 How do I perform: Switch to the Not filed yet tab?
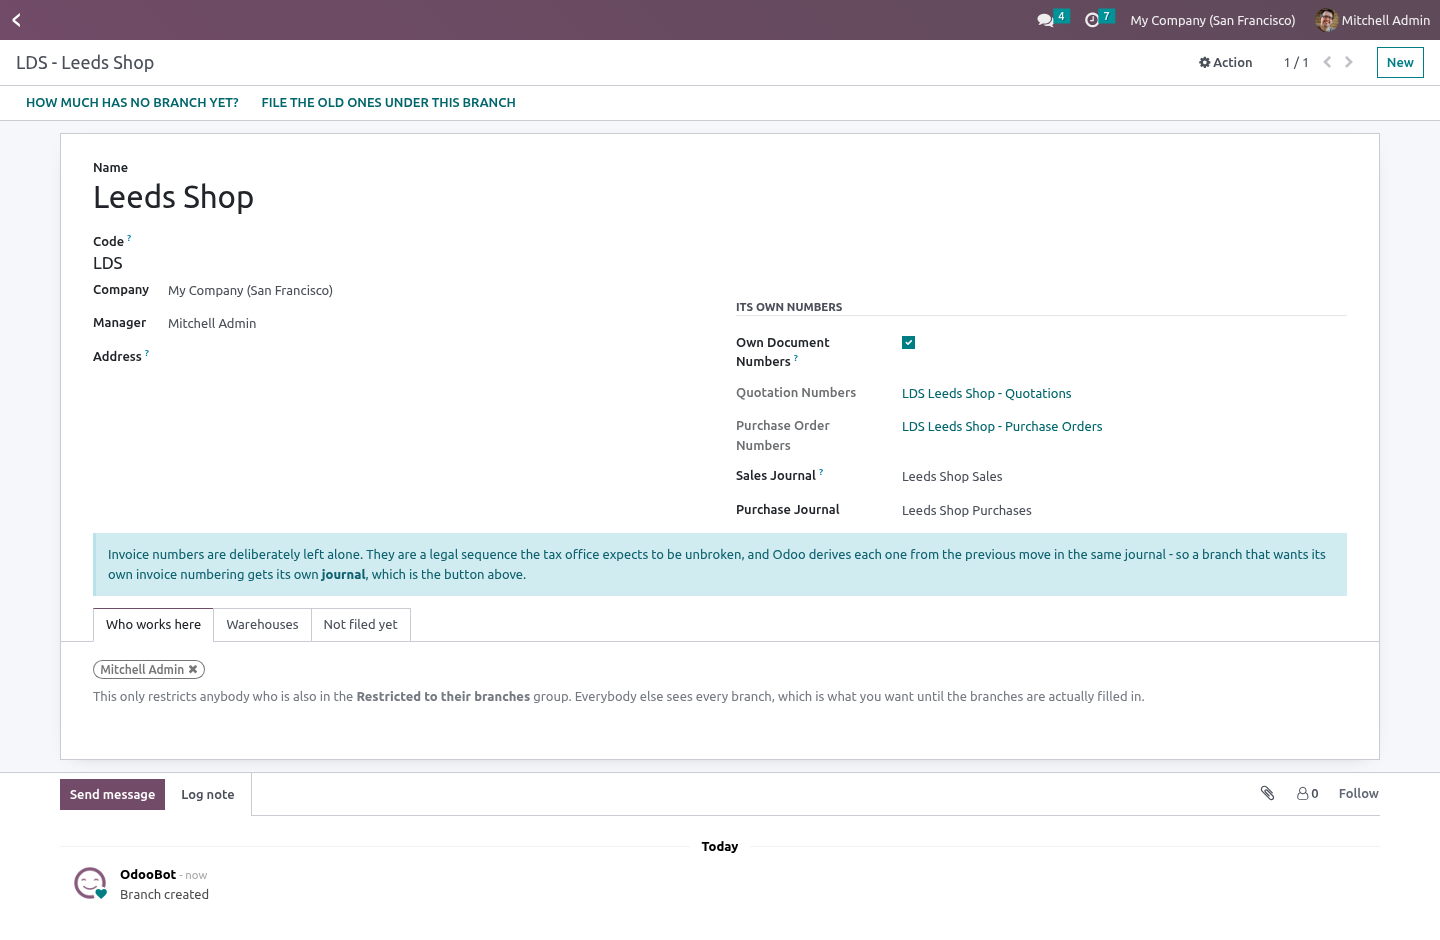point(360,625)
